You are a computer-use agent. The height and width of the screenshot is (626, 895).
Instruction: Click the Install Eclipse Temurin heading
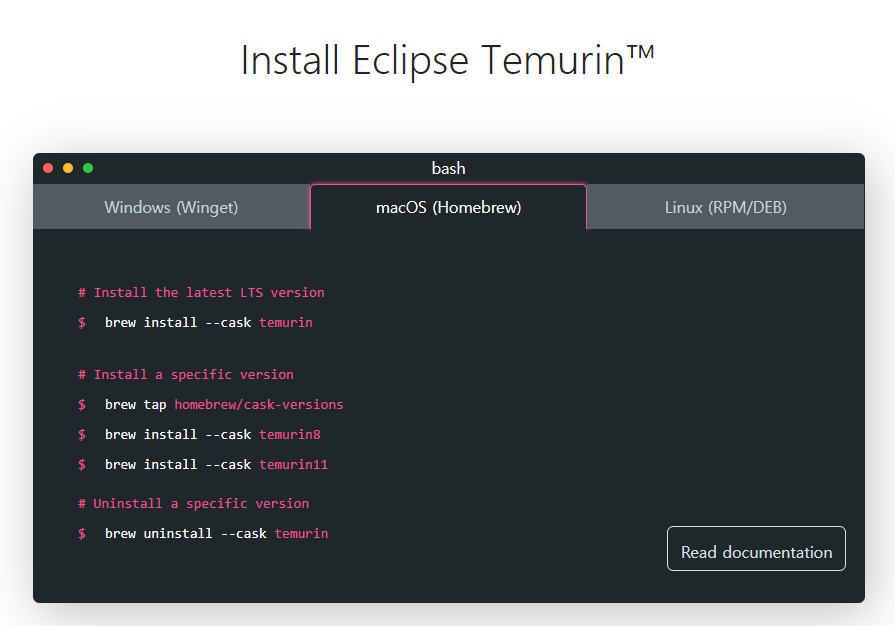(448, 60)
